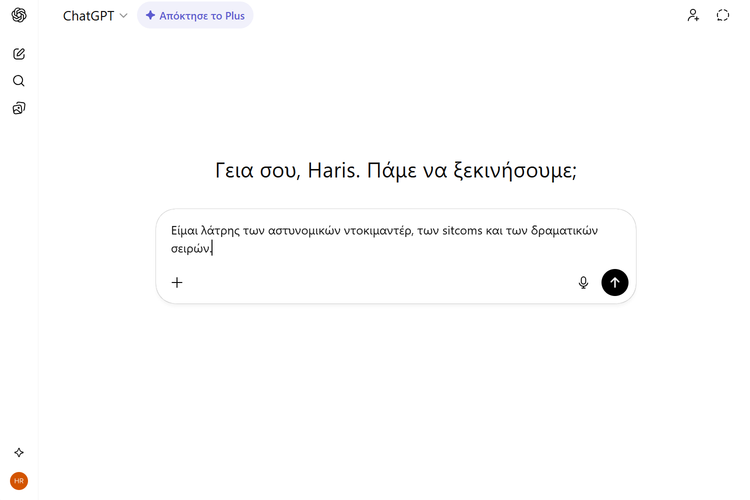The width and height of the screenshot is (750, 500).
Task: Click the OpenAI logo in the sidebar
Action: coord(19,16)
